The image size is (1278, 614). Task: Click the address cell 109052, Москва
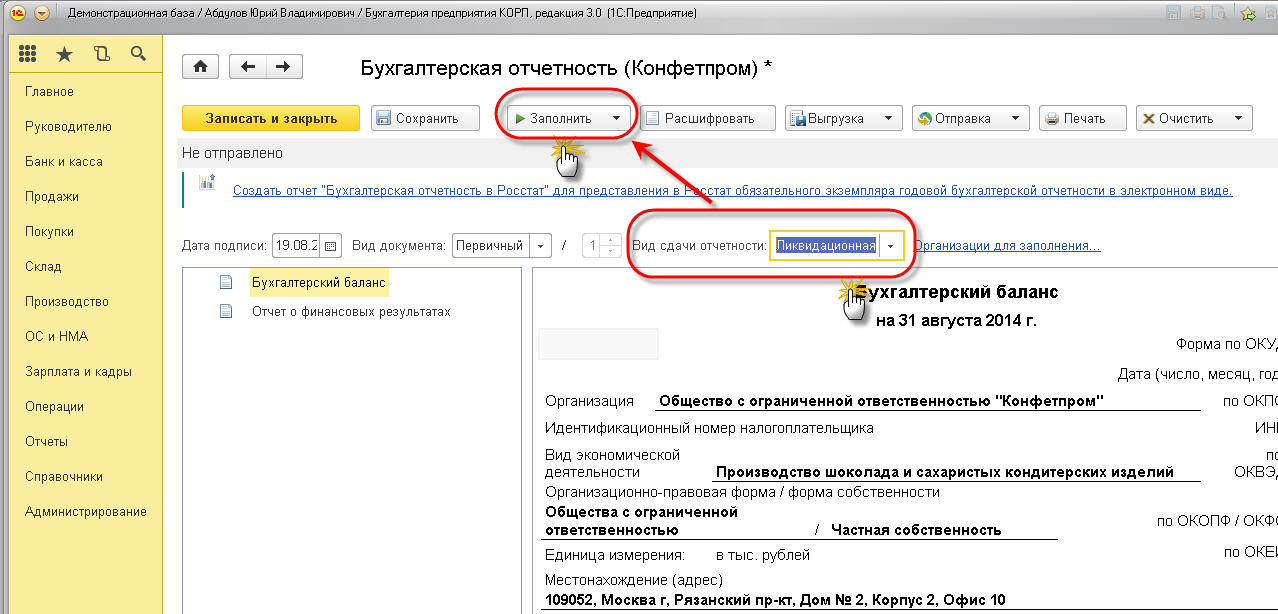pos(775,600)
